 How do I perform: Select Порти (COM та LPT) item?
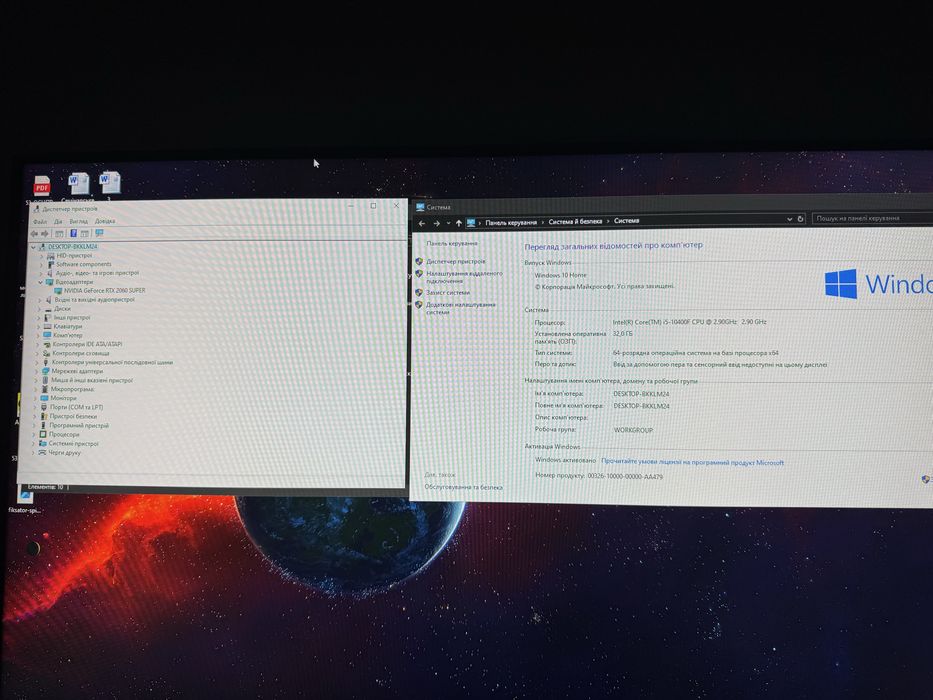pos(76,407)
